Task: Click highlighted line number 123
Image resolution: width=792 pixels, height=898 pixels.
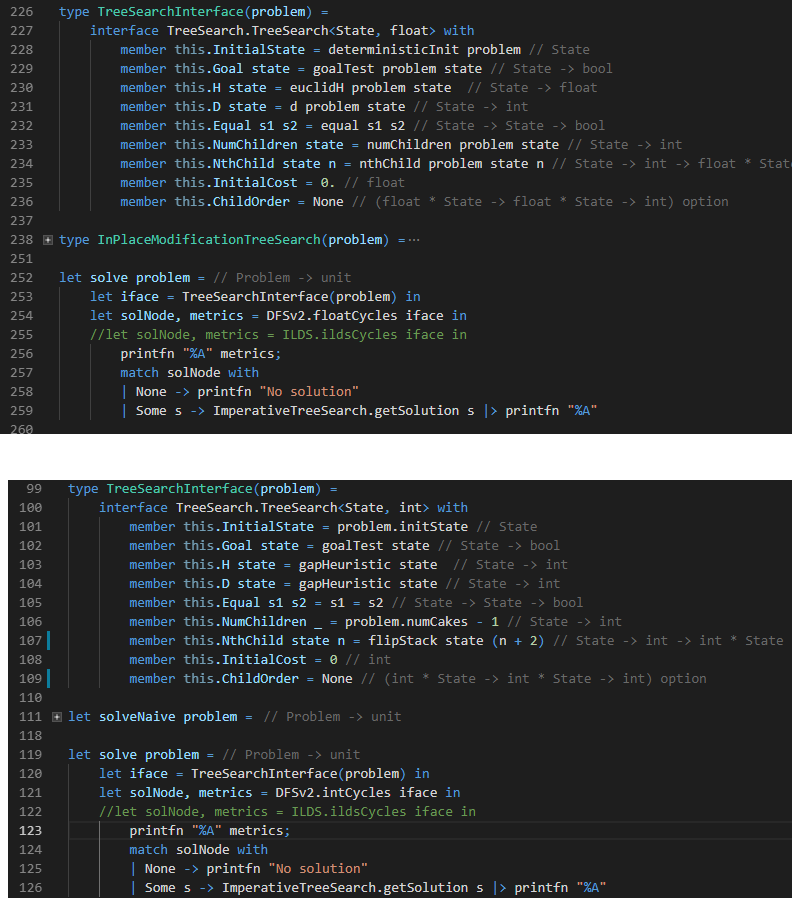Action: tap(29, 831)
